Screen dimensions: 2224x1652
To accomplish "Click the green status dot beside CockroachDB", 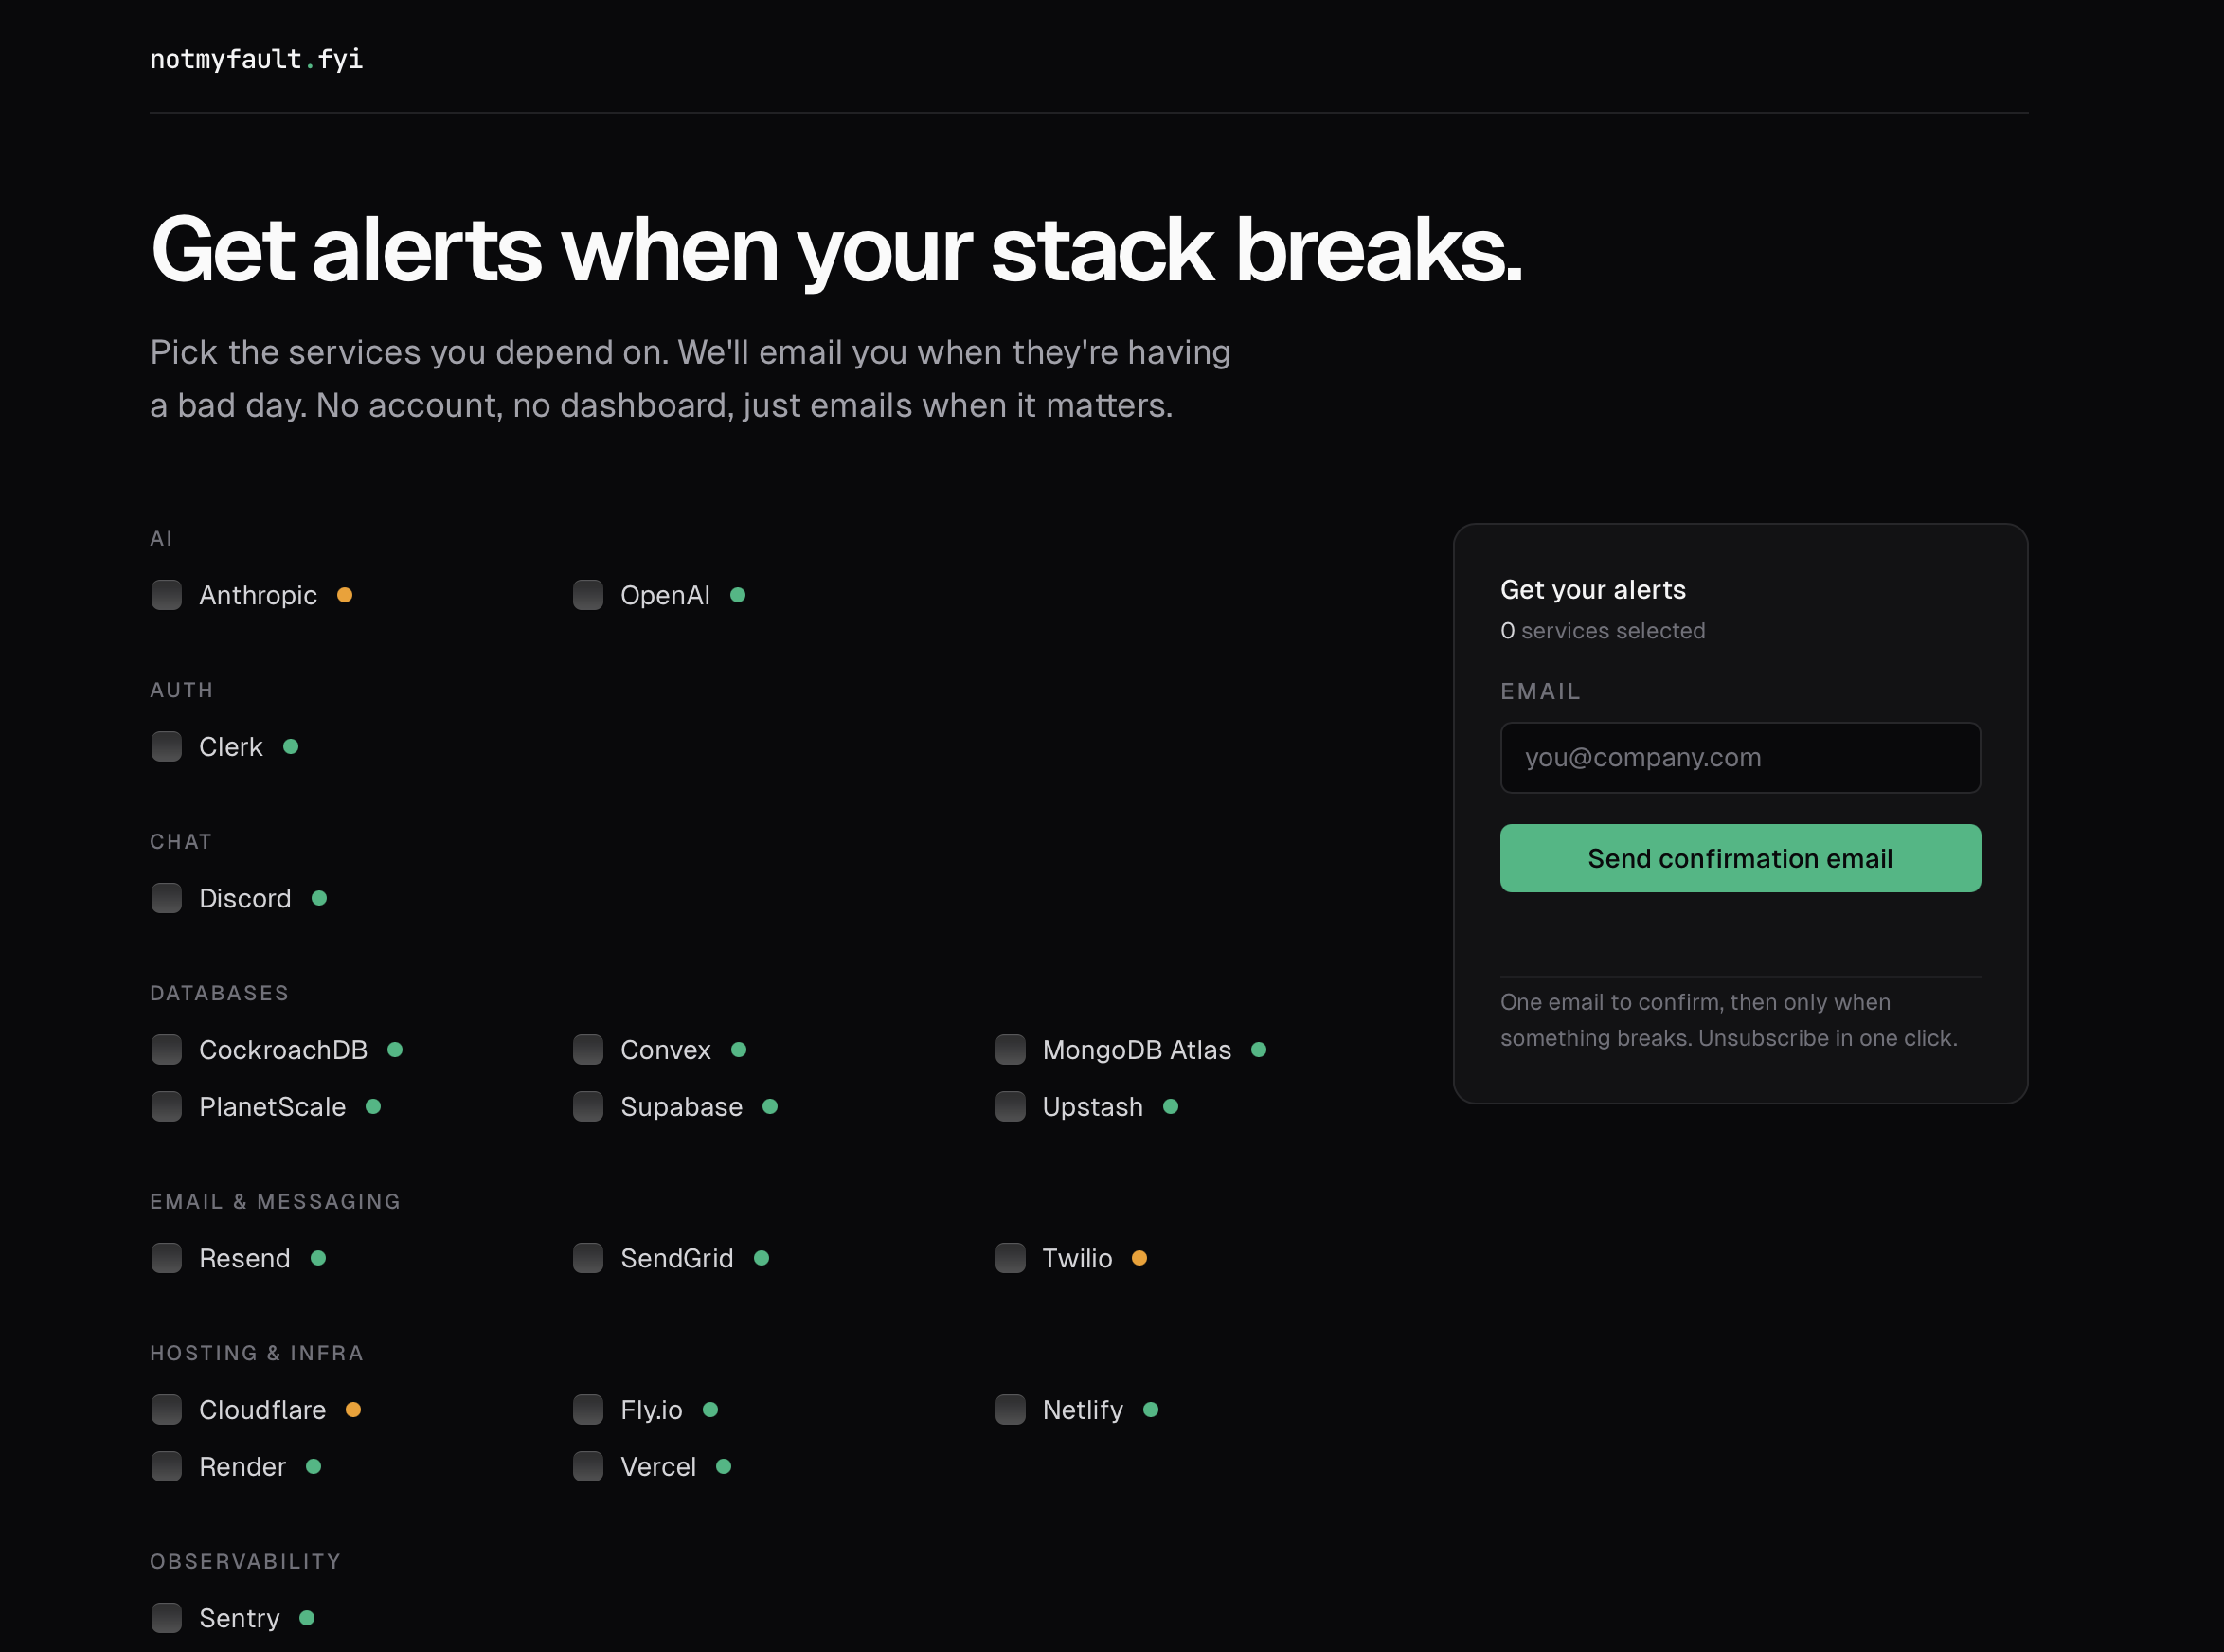I will tap(395, 1050).
